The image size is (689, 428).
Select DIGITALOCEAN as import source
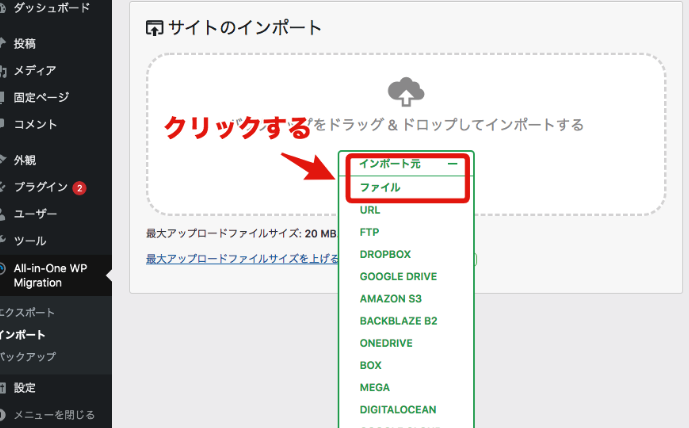pyautogui.click(x=398, y=410)
